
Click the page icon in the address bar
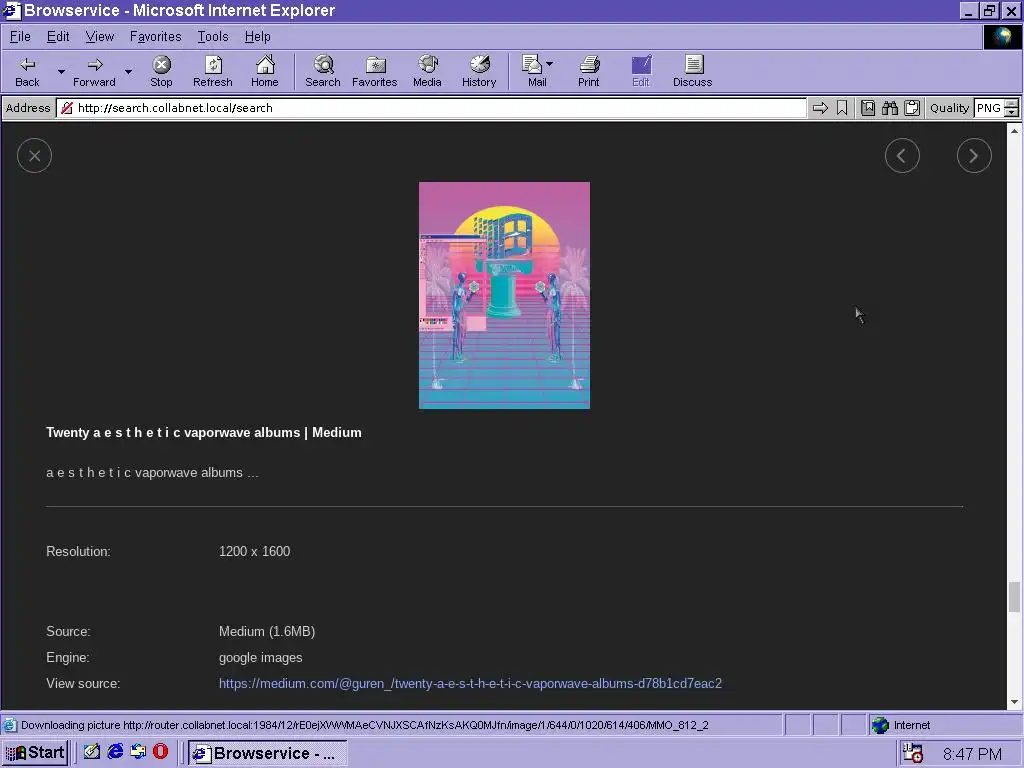67,108
